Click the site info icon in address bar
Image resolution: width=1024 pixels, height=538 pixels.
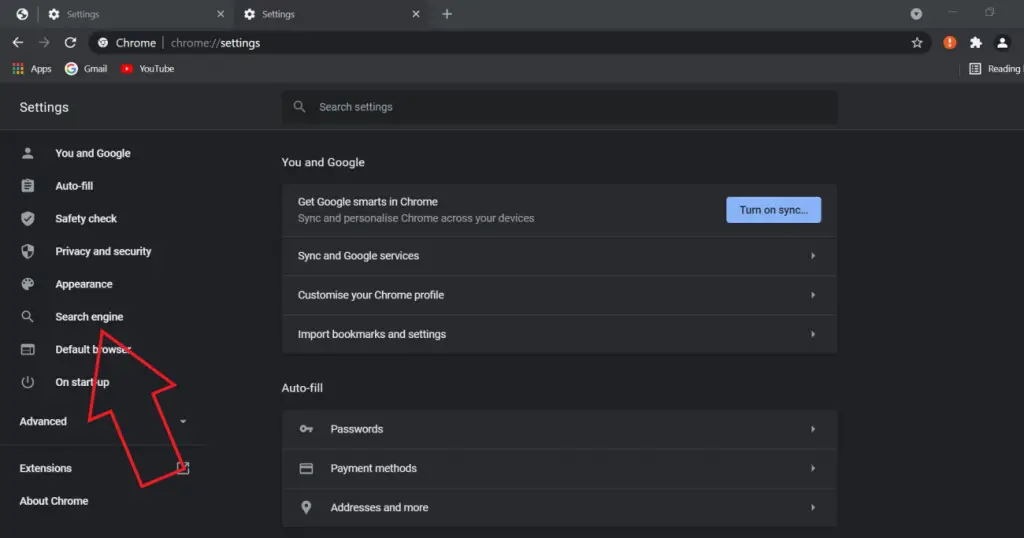[103, 42]
